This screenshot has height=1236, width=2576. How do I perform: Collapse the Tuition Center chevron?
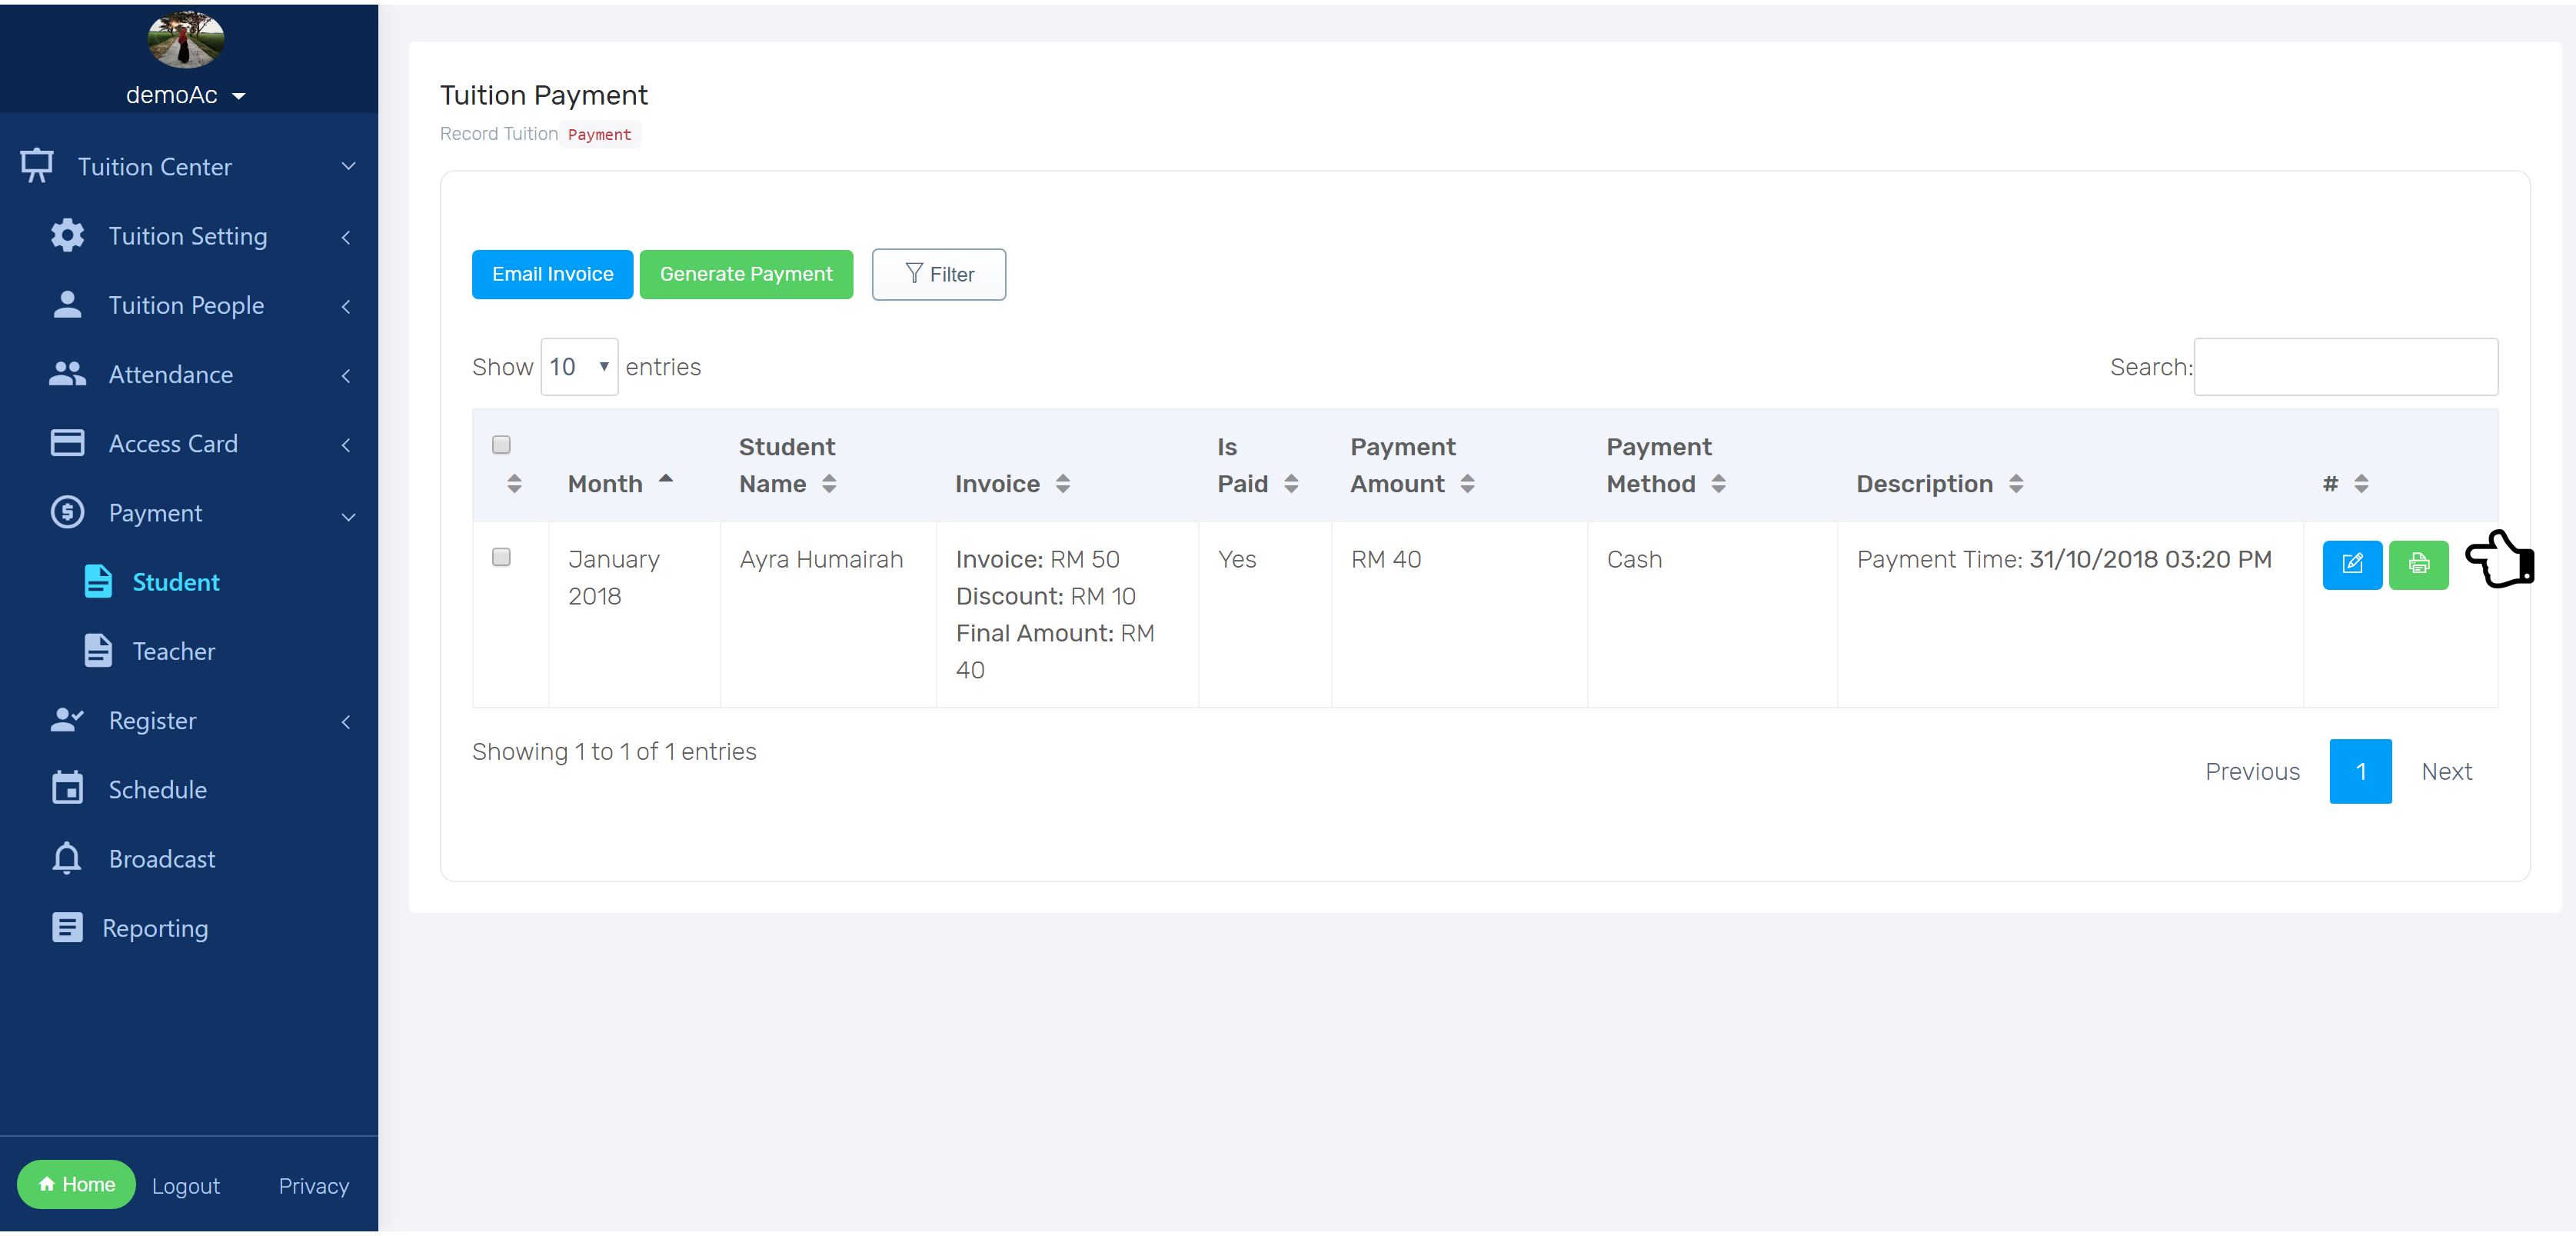[x=348, y=166]
